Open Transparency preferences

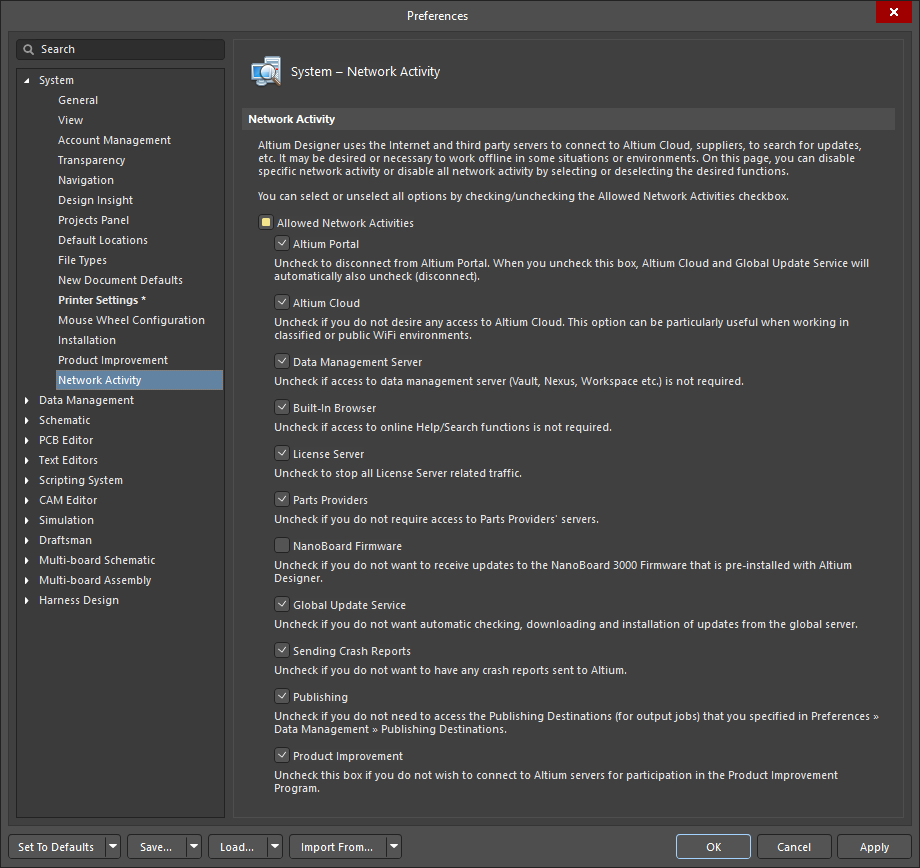point(92,160)
